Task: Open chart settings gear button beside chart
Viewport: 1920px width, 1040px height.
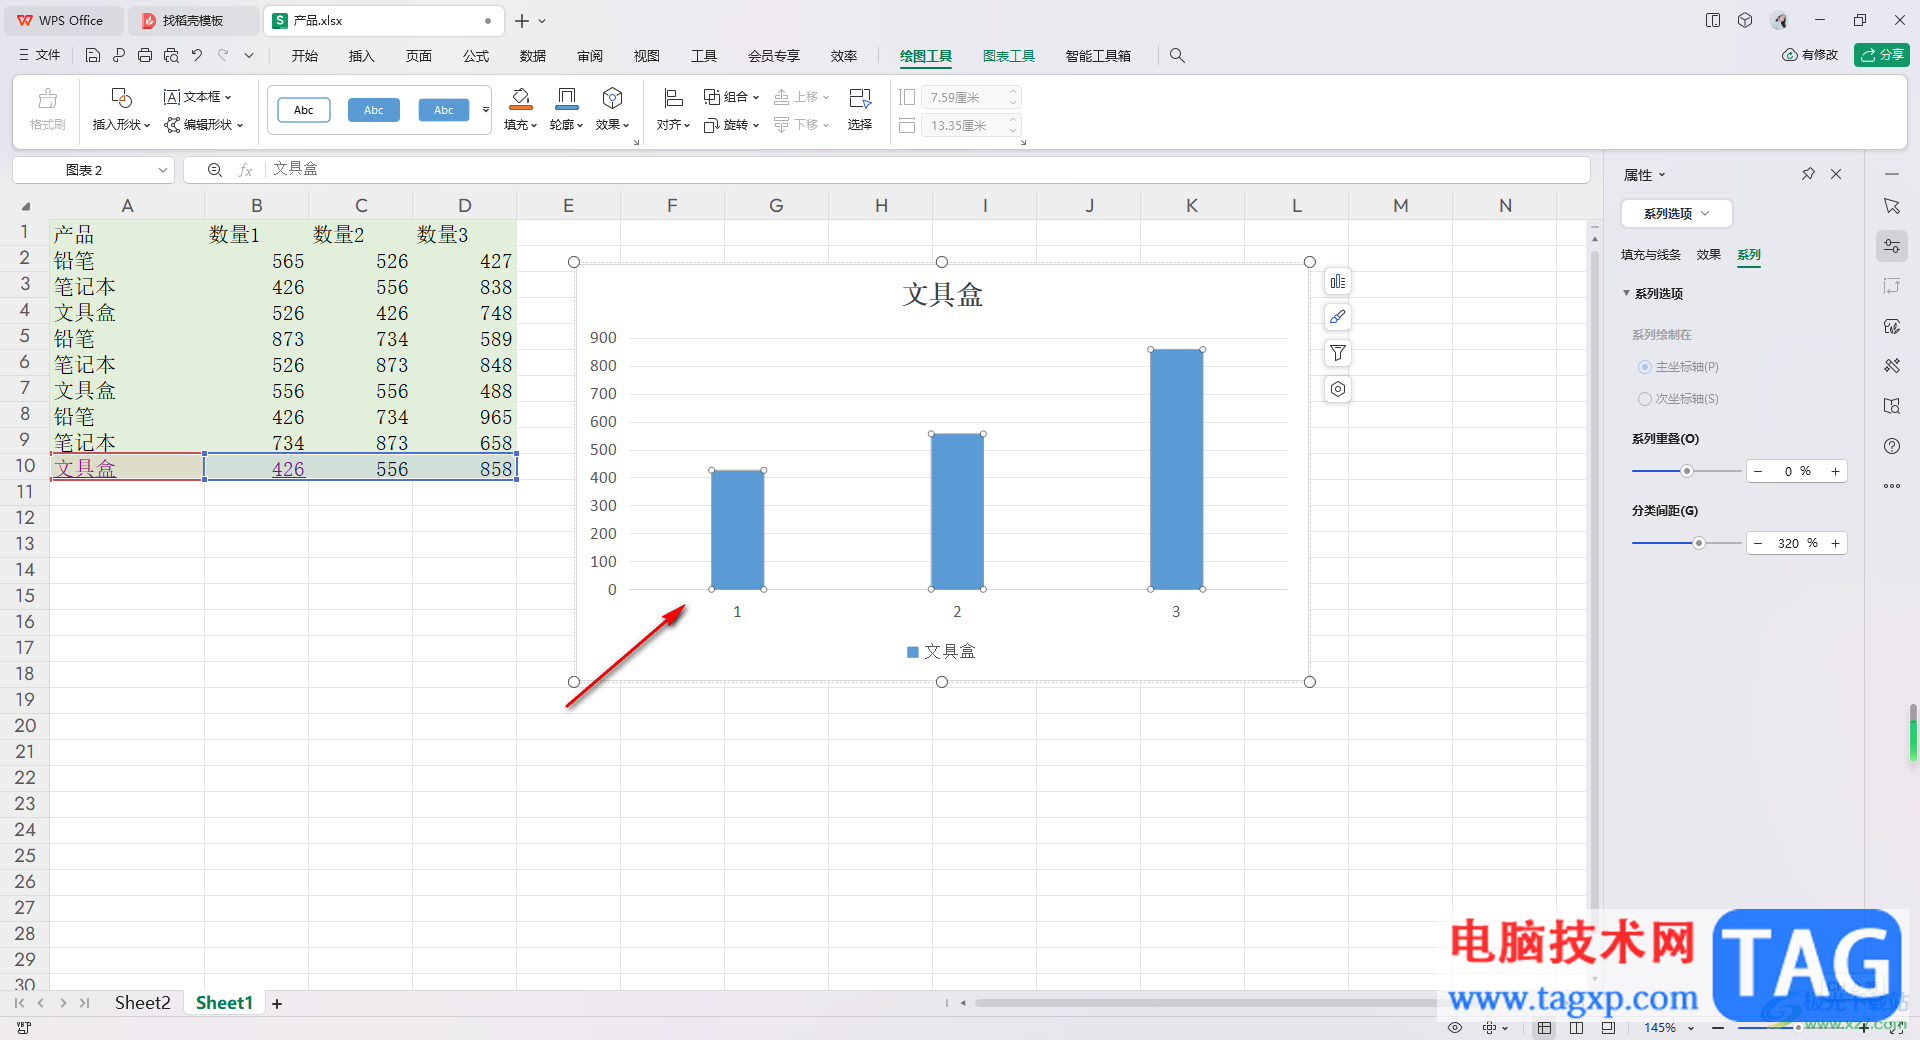Action: tap(1338, 389)
